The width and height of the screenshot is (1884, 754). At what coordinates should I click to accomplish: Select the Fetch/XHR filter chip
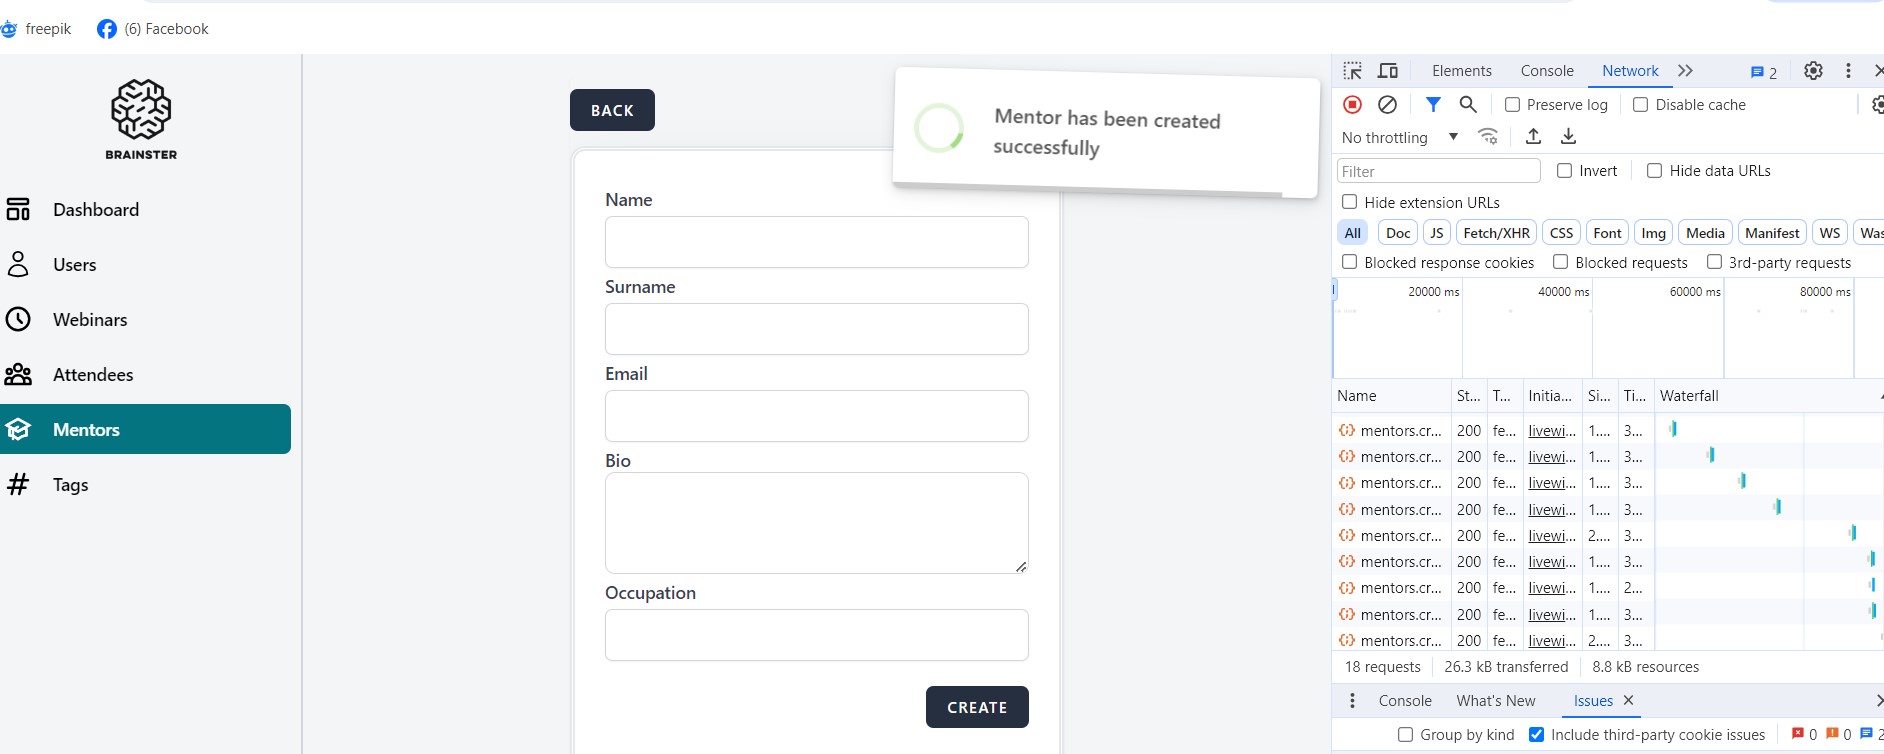1496,233
